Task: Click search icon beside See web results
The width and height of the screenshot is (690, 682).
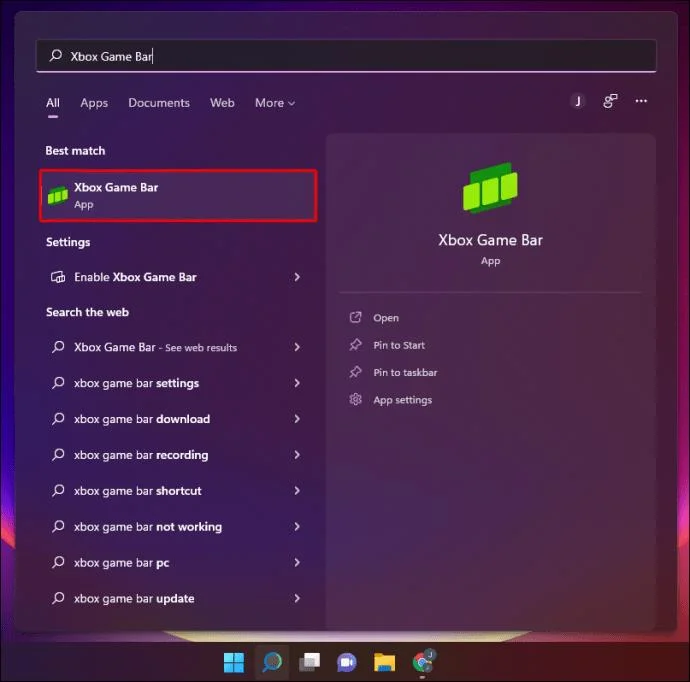Action: (x=58, y=347)
